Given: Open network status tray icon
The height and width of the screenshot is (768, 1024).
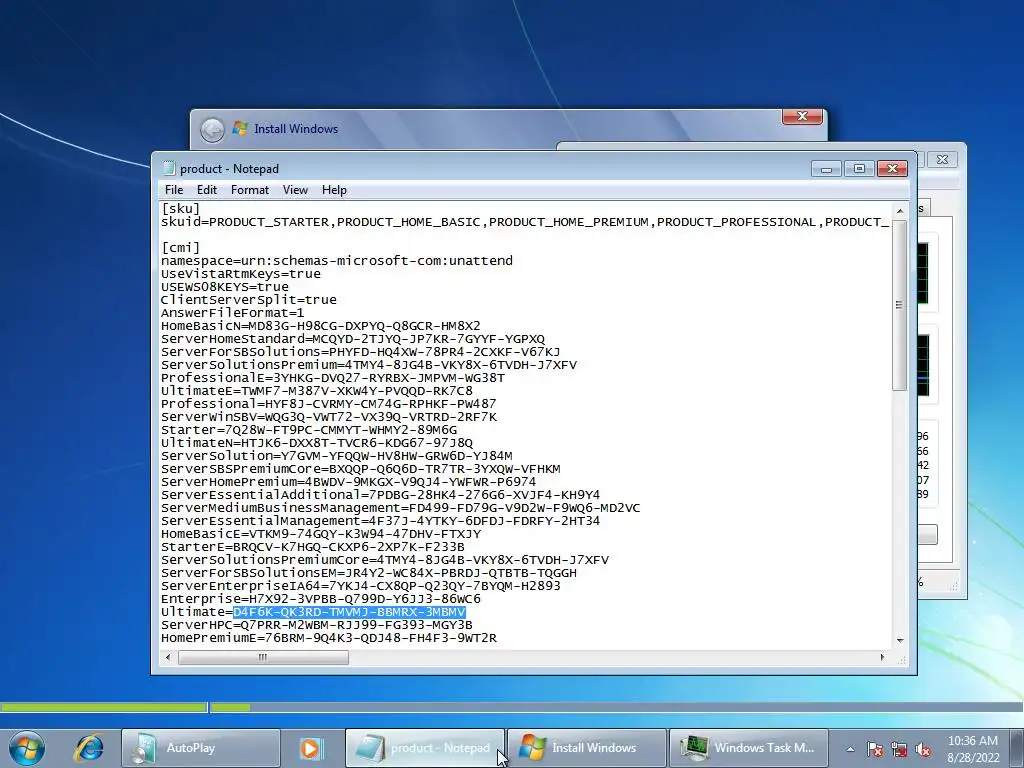Looking at the screenshot, I should pyautogui.click(x=899, y=749).
